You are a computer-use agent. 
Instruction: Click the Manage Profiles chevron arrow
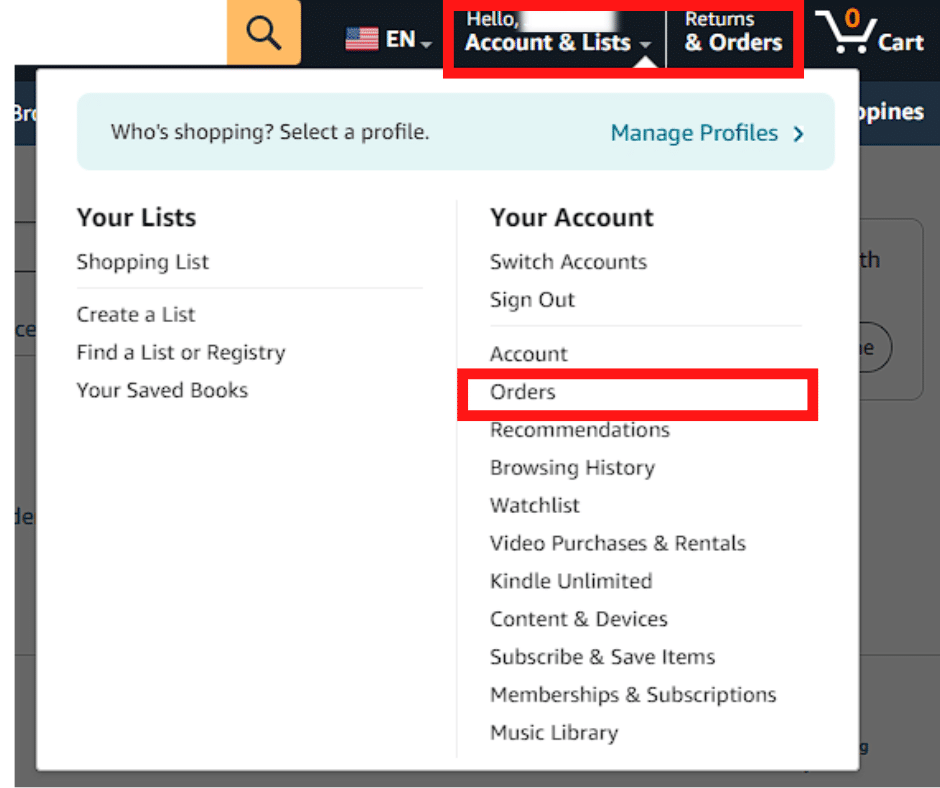tap(798, 133)
